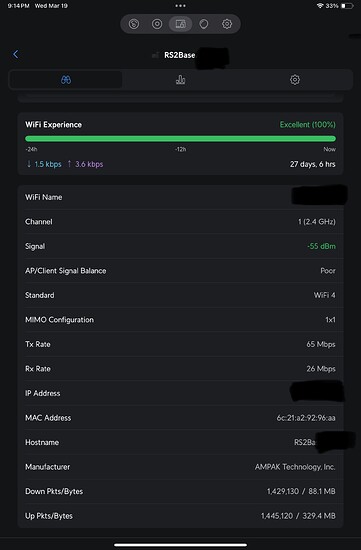Open the UniFi devices circle icon

click(157, 24)
